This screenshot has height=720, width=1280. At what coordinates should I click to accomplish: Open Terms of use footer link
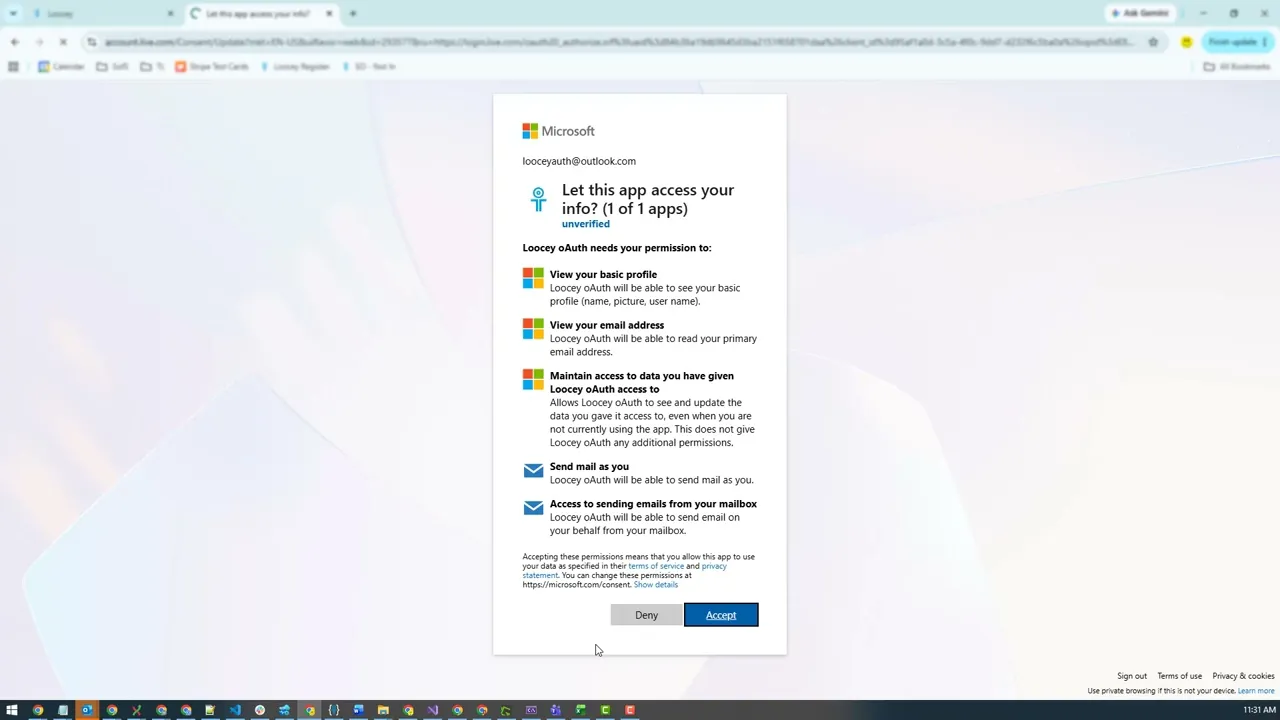(x=1180, y=676)
